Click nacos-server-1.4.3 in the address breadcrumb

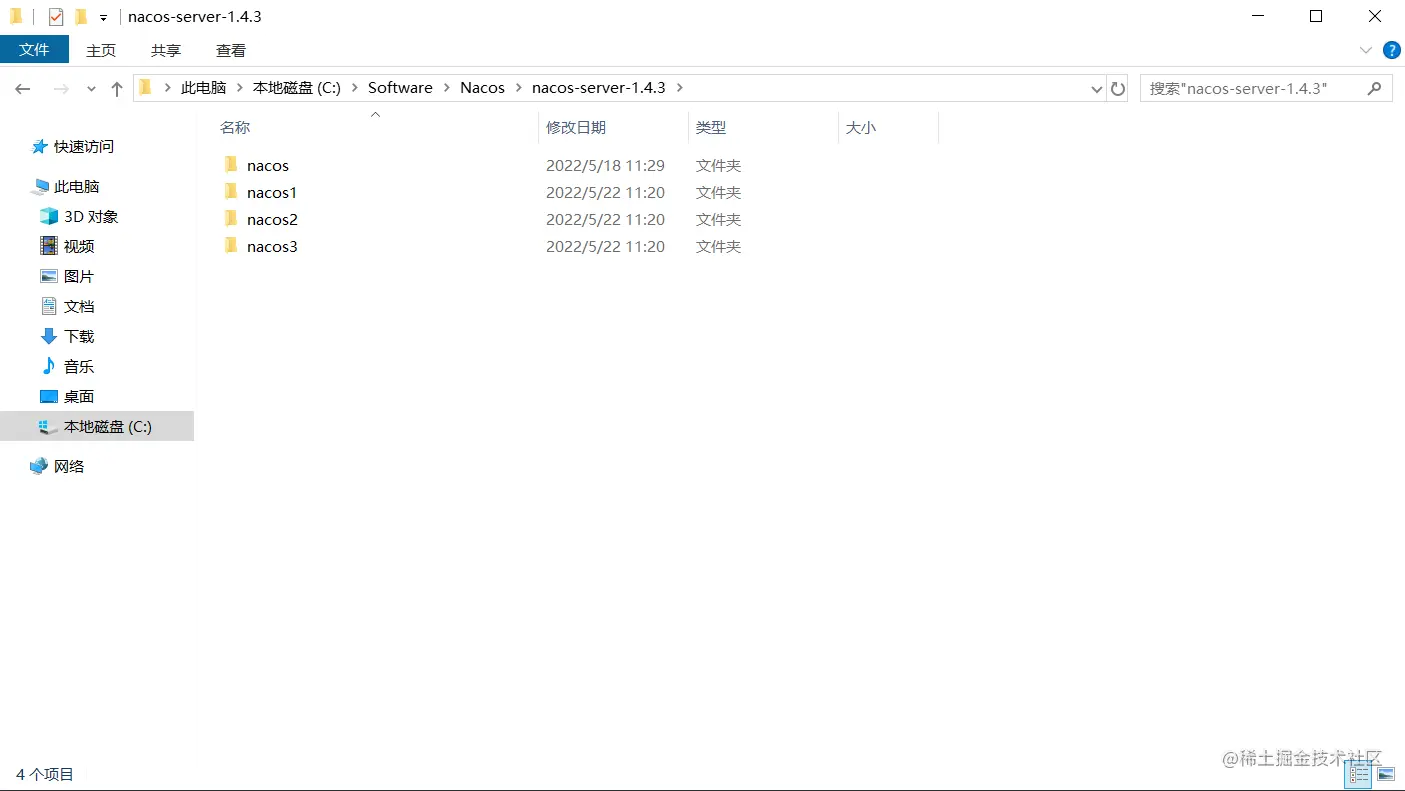click(x=599, y=88)
